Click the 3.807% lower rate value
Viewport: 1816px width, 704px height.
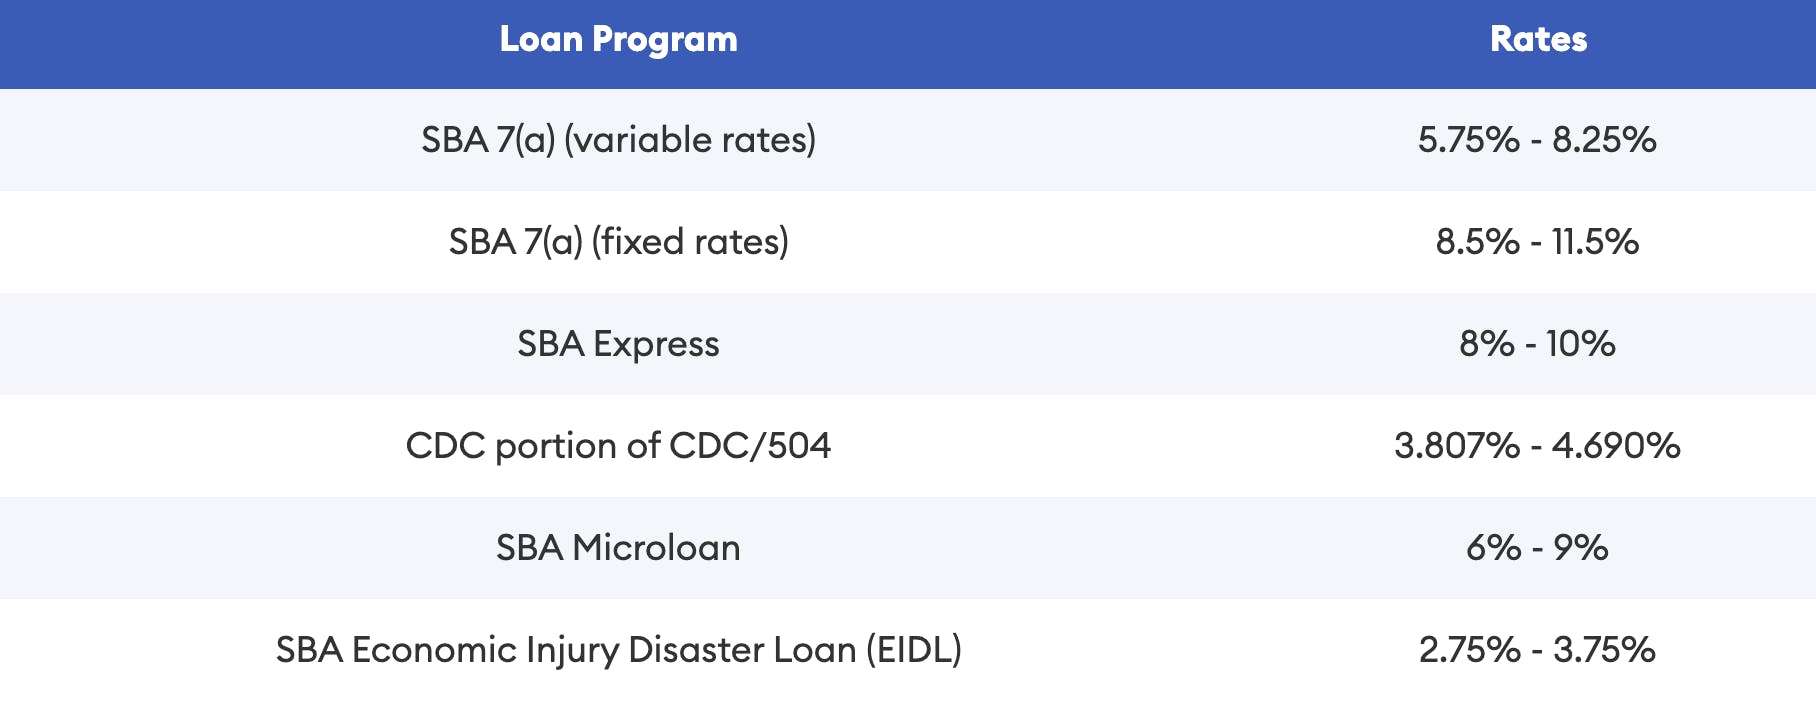pyautogui.click(x=1457, y=446)
